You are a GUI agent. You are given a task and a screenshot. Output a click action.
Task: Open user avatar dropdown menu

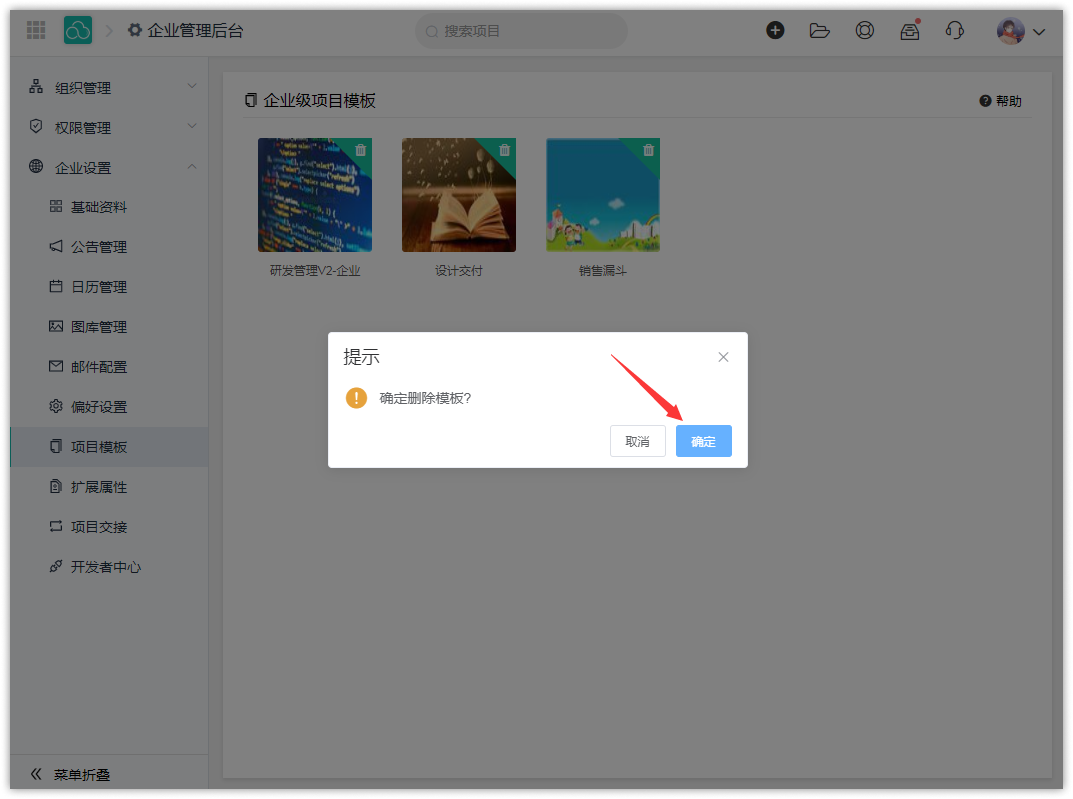click(x=1021, y=31)
